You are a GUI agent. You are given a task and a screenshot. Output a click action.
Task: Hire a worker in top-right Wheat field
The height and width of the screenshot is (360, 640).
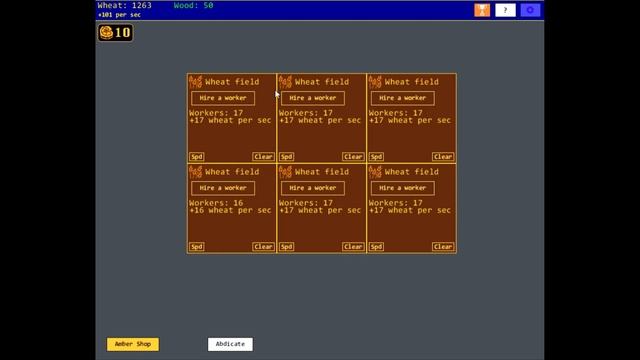pyautogui.click(x=402, y=98)
